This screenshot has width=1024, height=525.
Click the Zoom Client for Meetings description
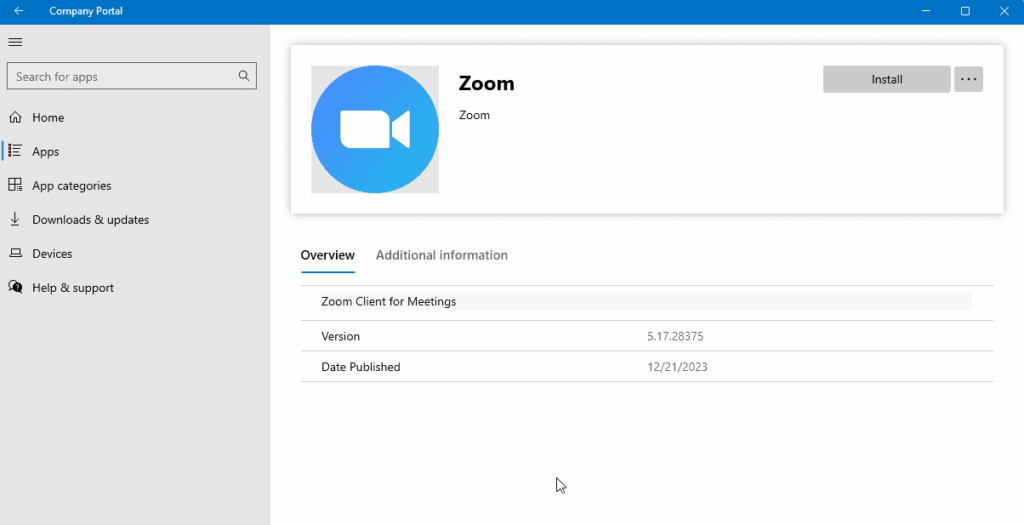coord(388,302)
